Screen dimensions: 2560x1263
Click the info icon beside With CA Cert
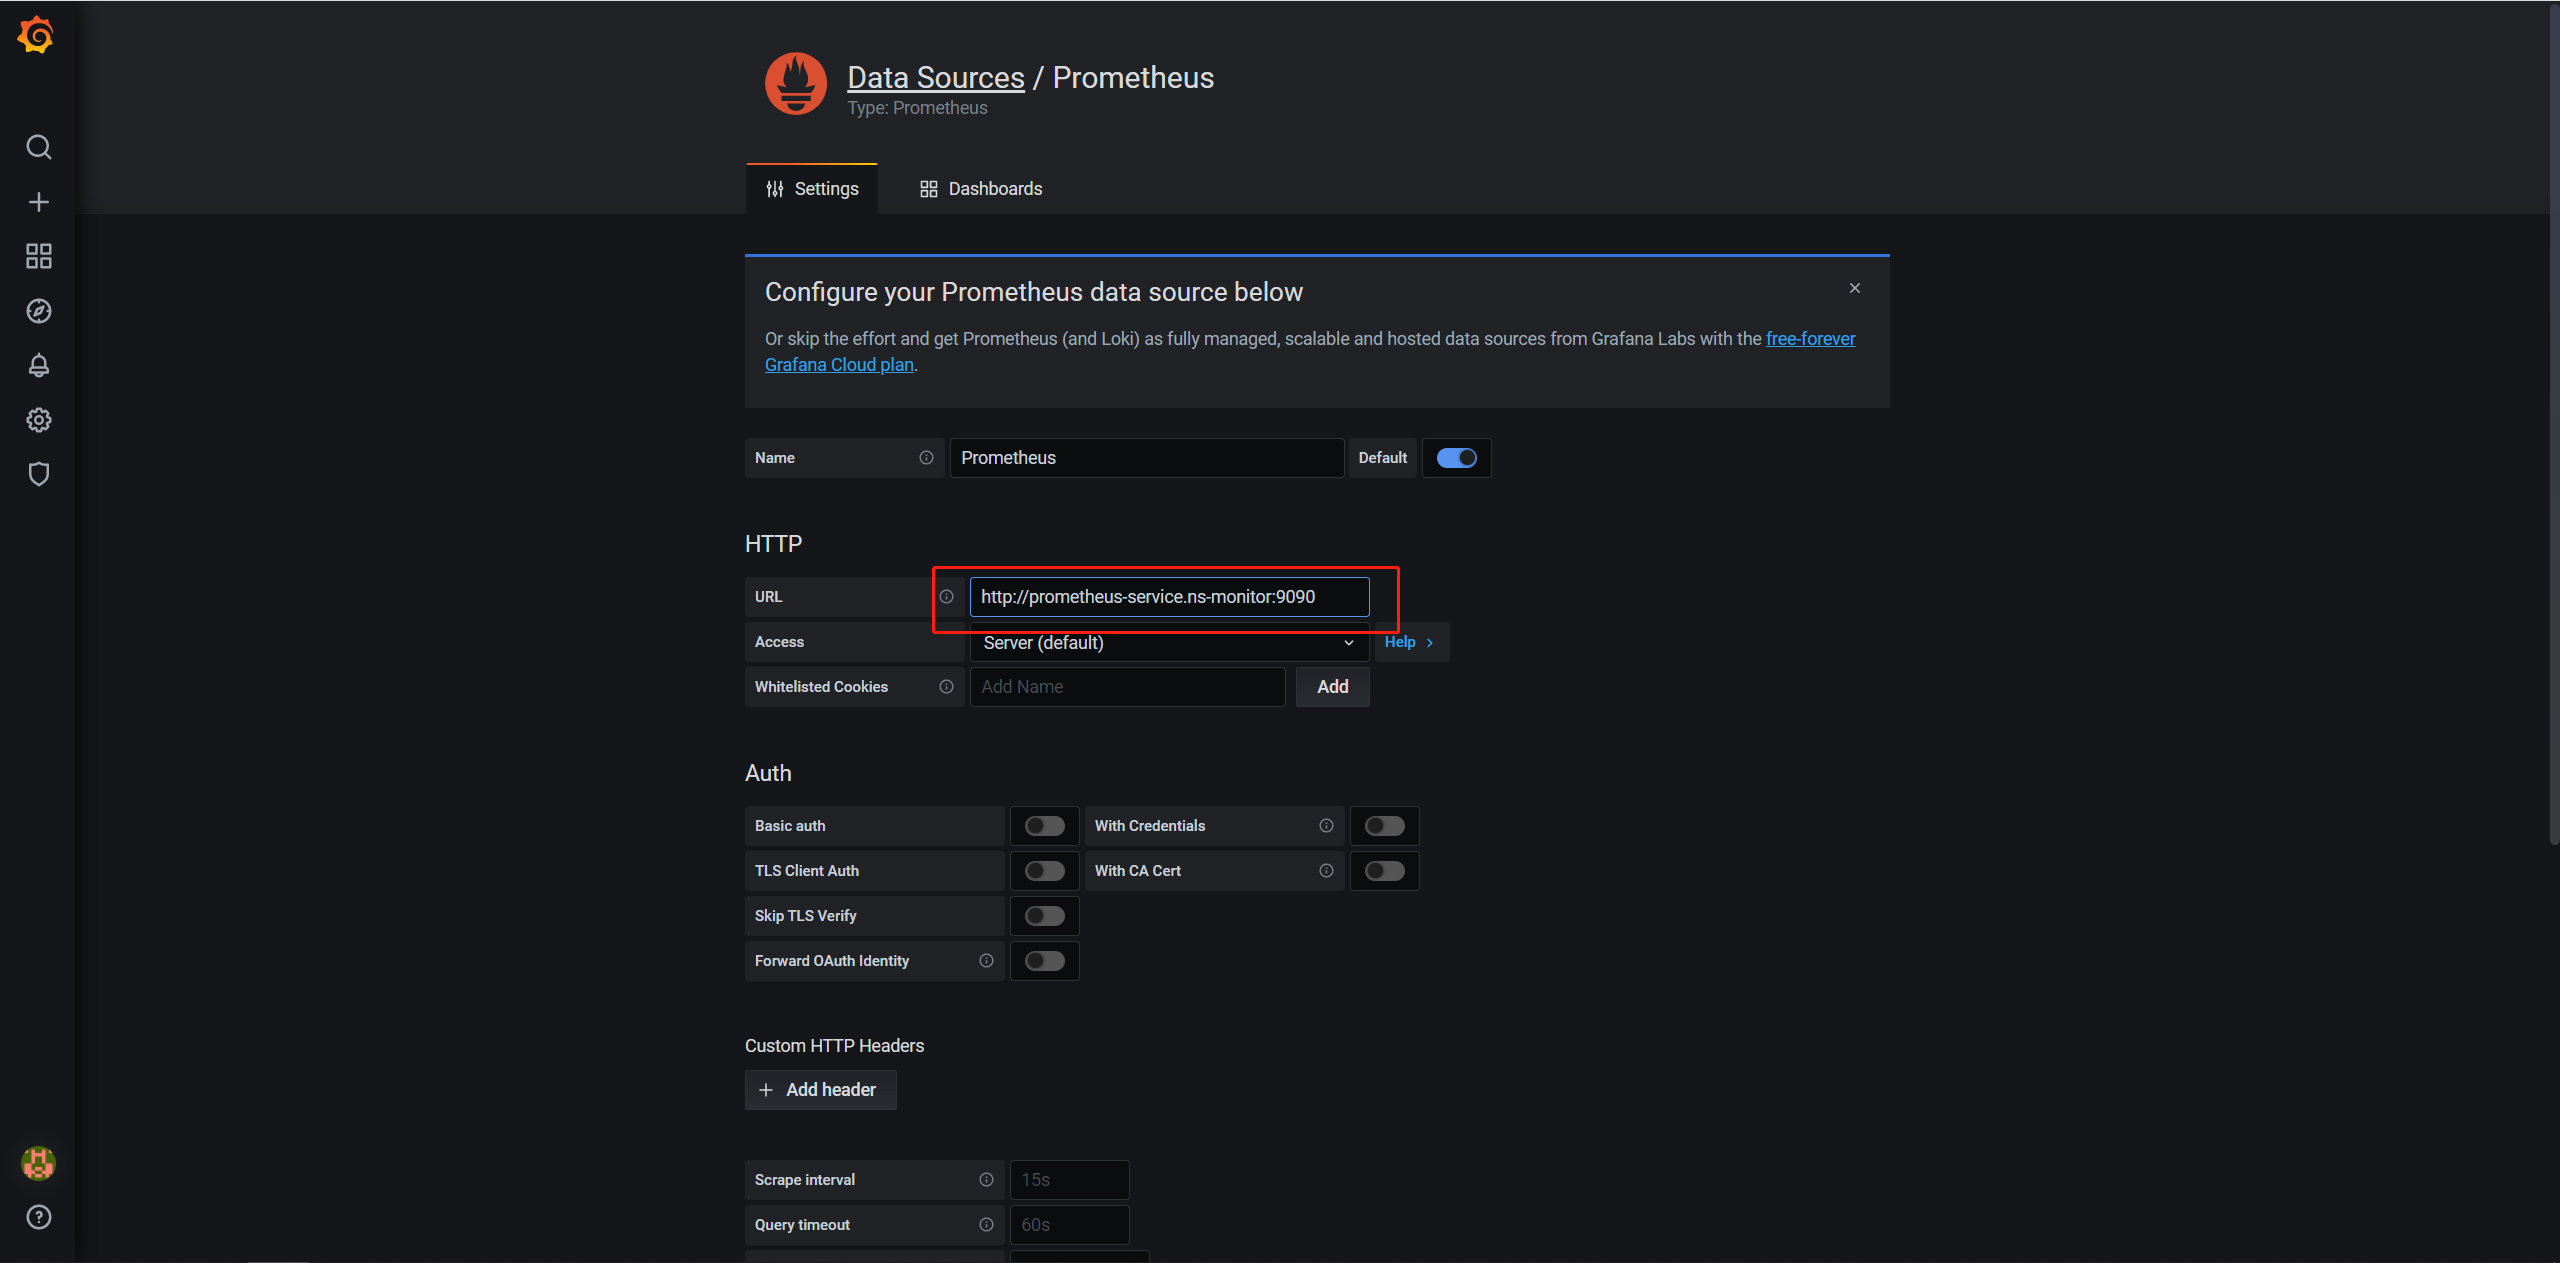(1326, 871)
